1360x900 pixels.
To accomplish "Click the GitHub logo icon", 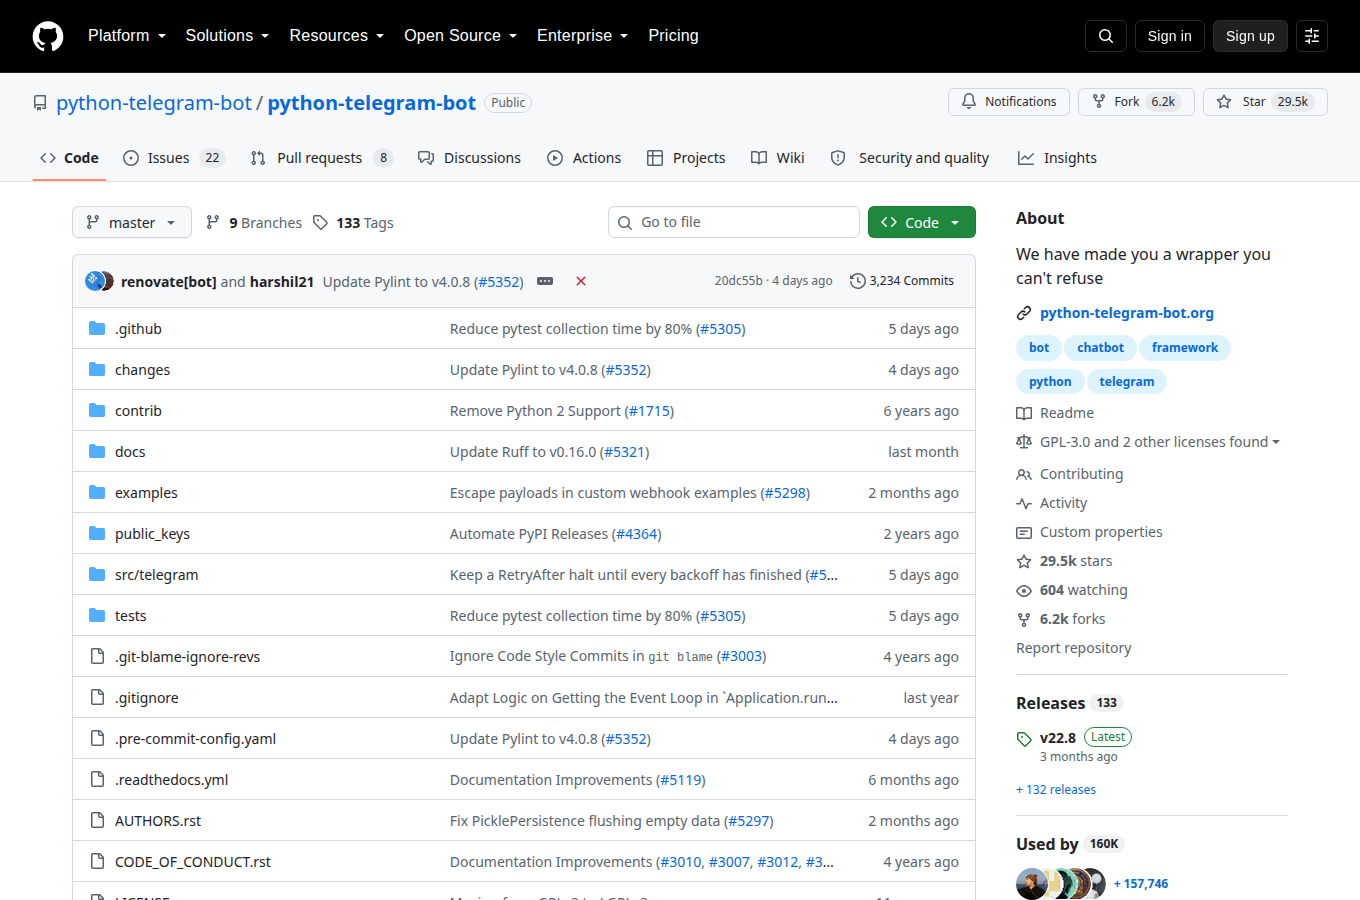I will 48,36.
